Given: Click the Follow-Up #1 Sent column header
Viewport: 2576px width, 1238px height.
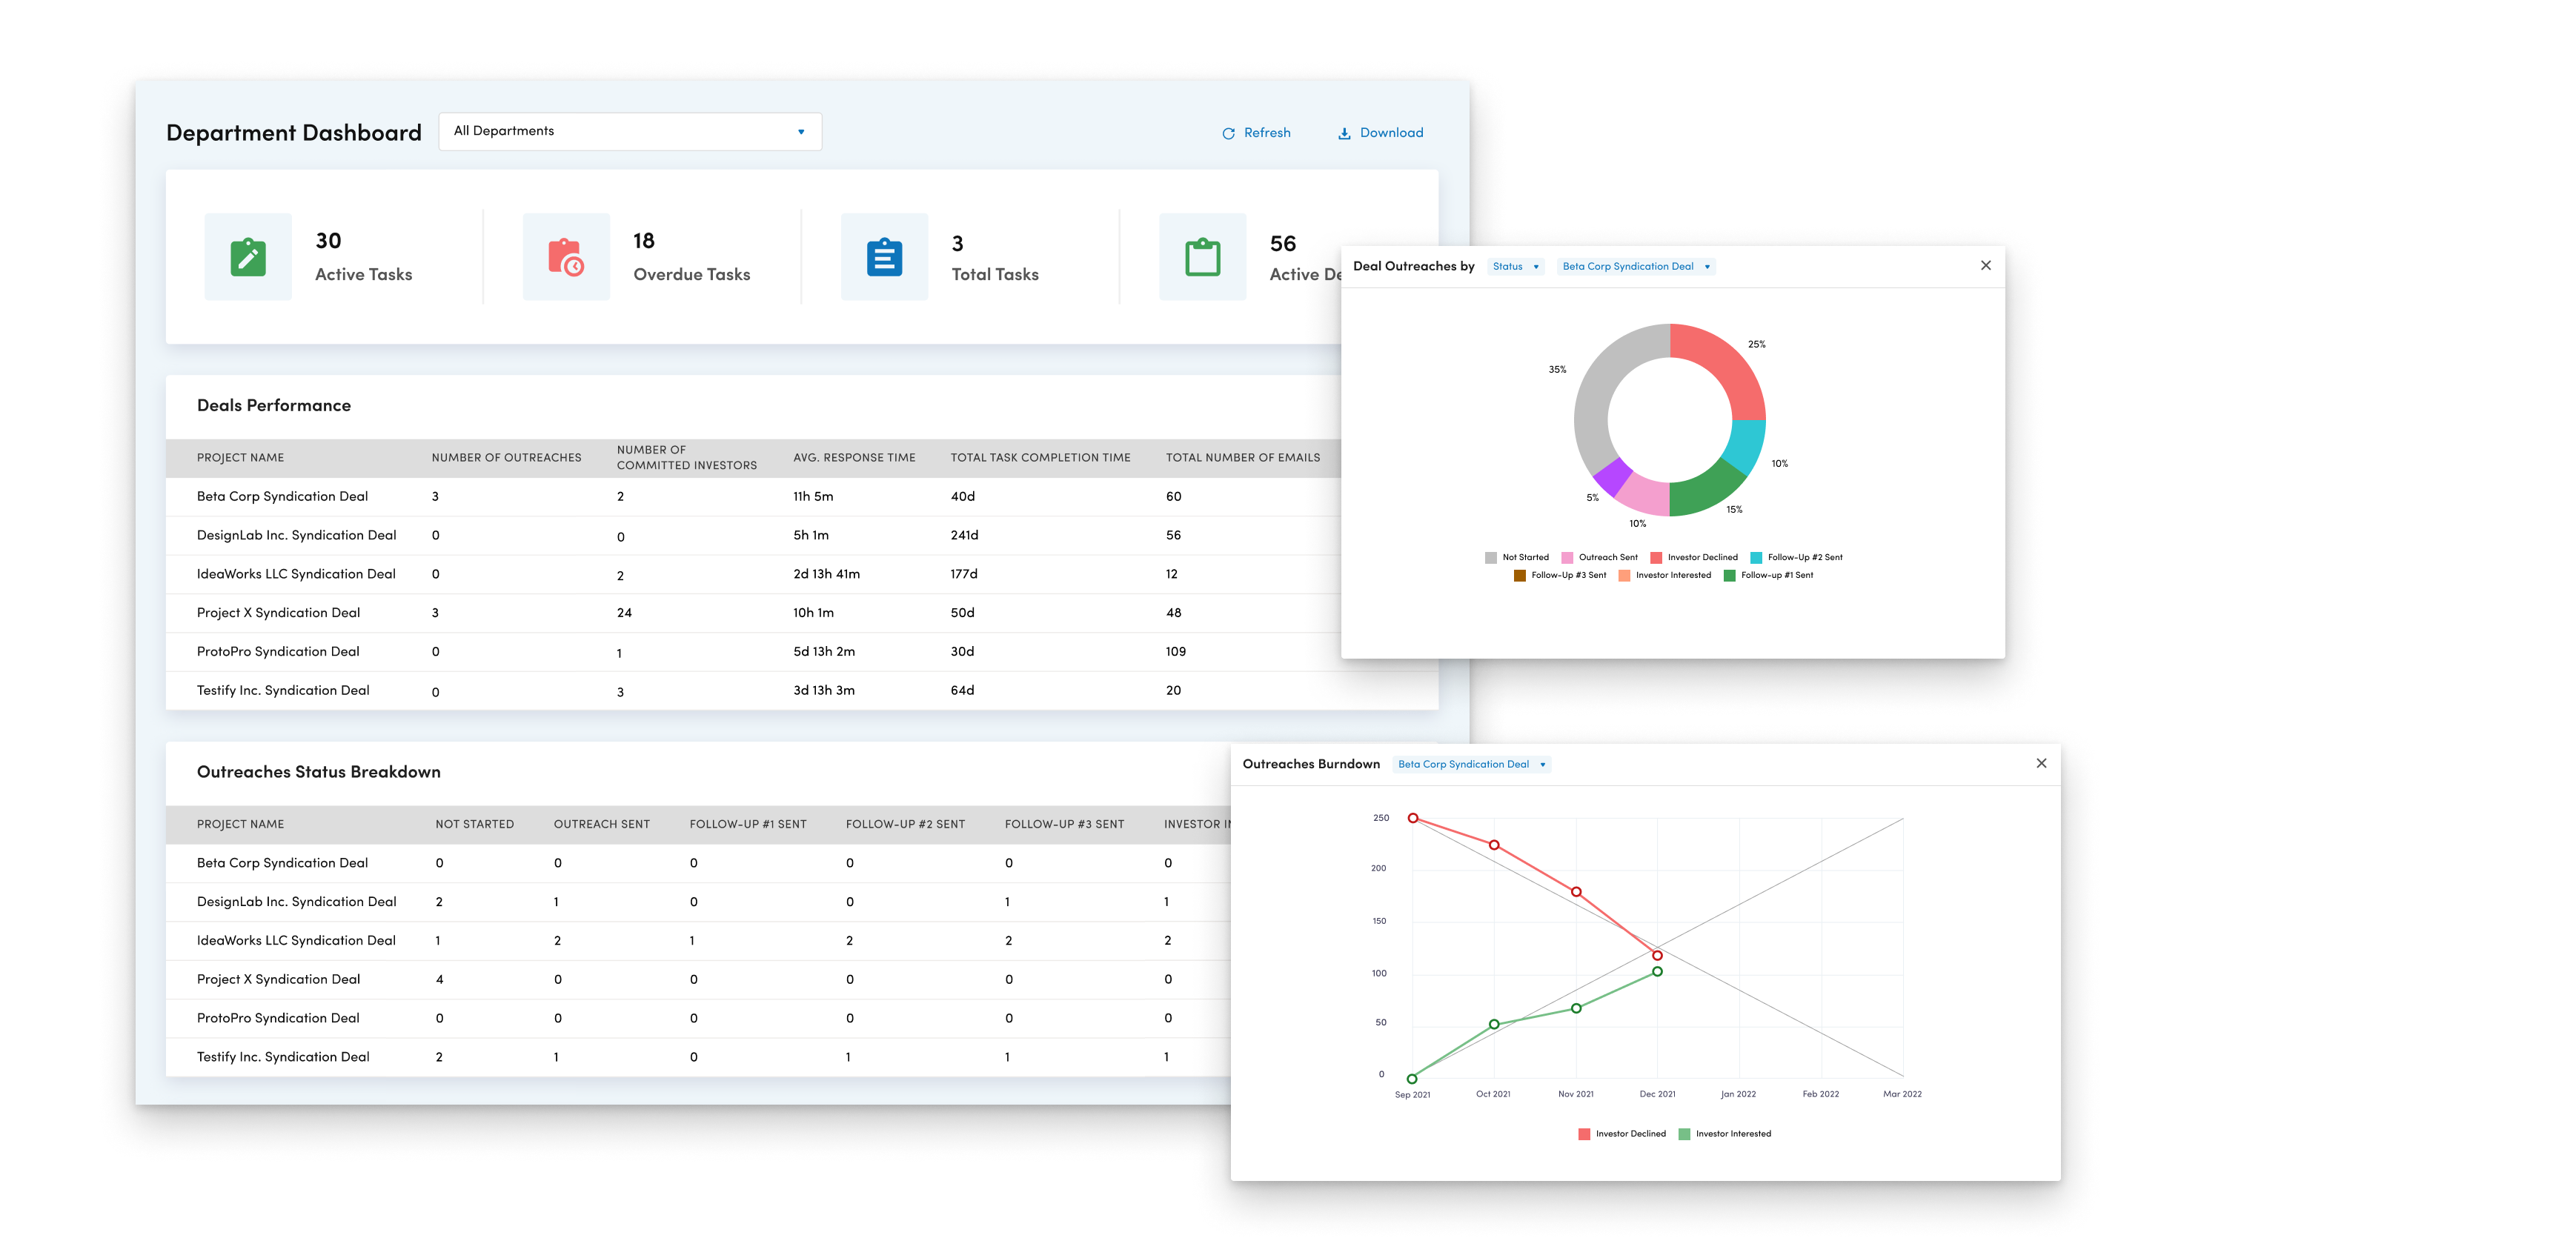Looking at the screenshot, I should coord(748,825).
